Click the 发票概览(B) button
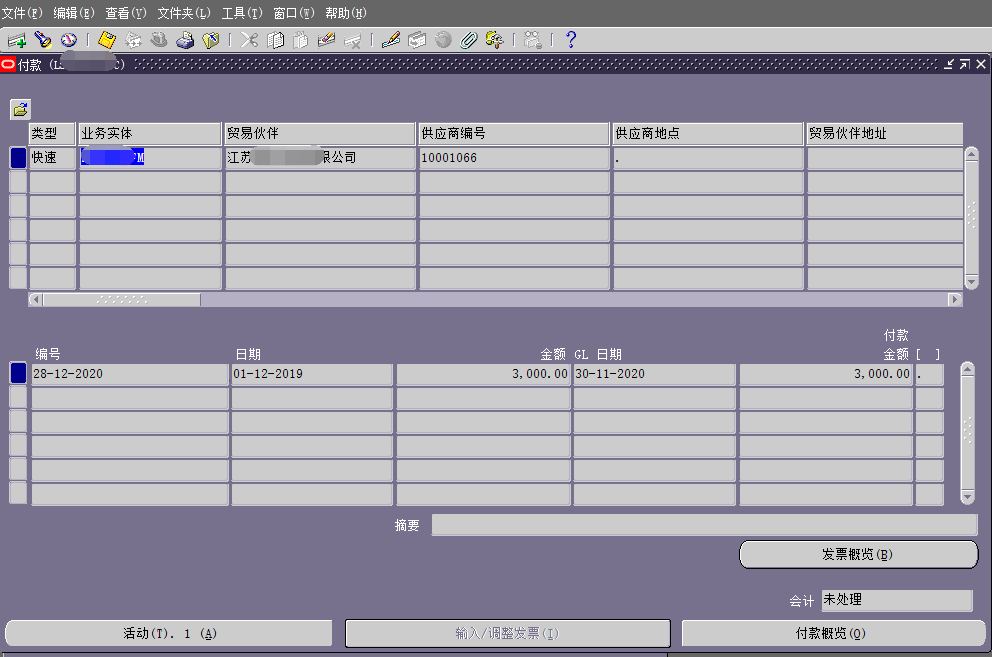The image size is (992, 657). click(x=858, y=555)
